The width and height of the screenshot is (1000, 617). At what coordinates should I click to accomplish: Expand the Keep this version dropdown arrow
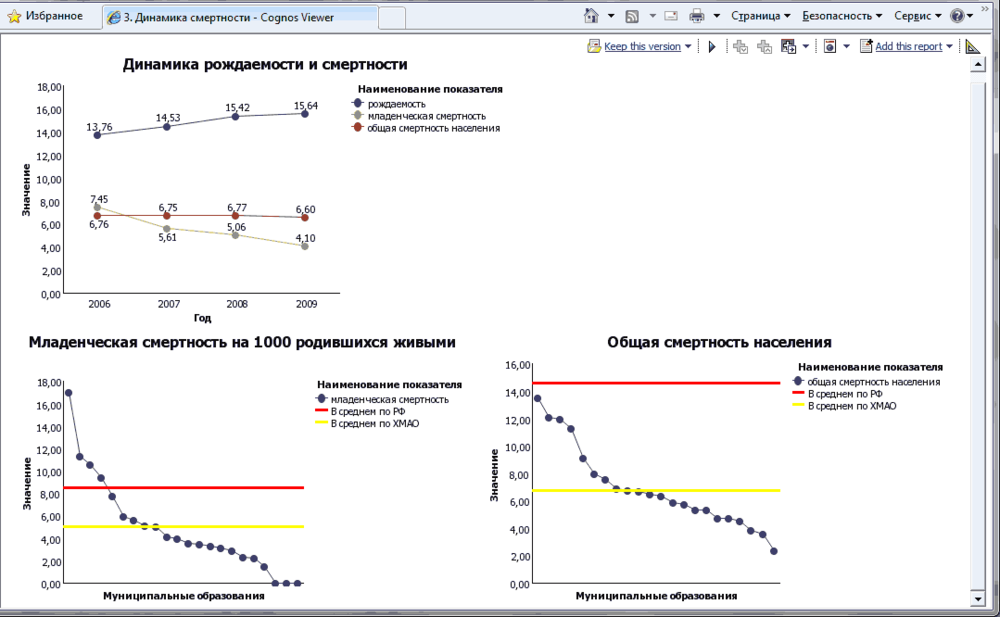(x=688, y=47)
